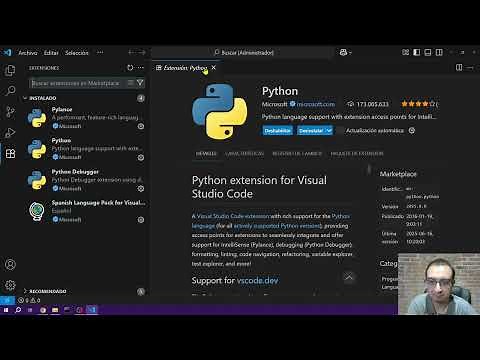The width and height of the screenshot is (480, 360).
Task: Split the editor to the right
Action: (x=459, y=68)
